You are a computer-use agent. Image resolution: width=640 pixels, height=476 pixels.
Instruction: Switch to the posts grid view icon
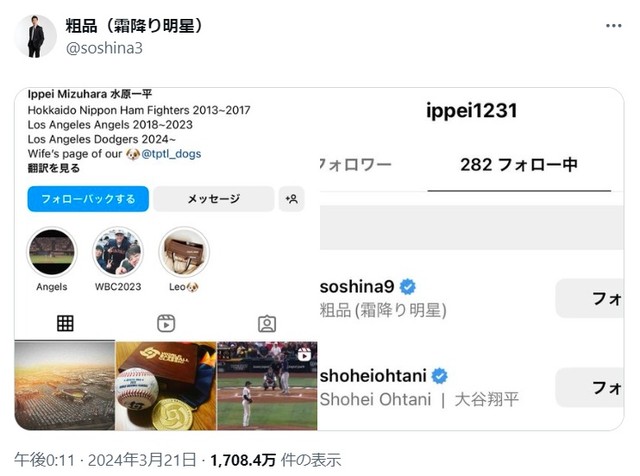coord(65,323)
